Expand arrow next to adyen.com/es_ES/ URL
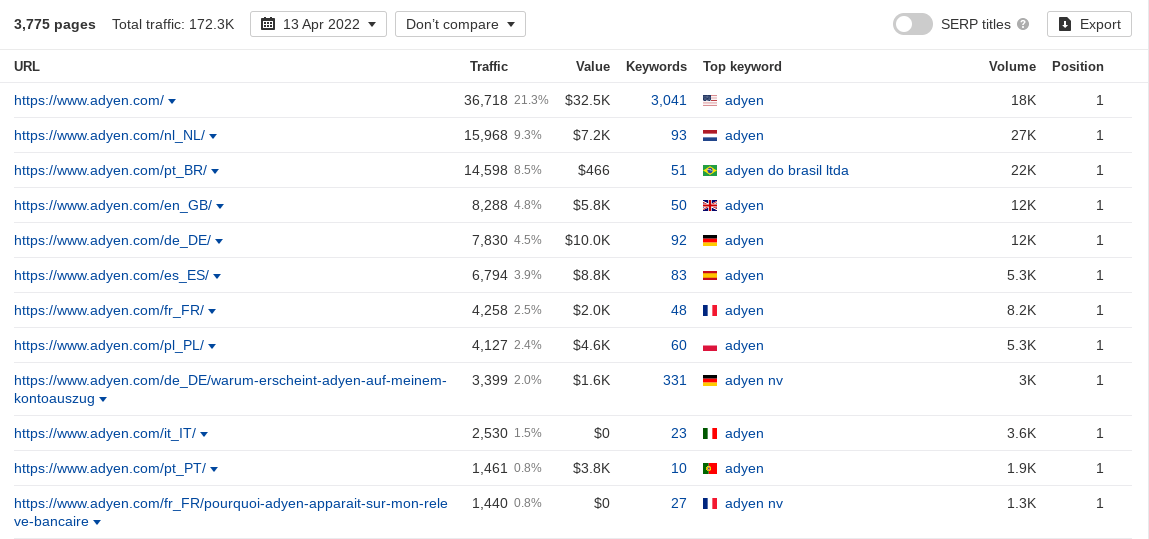This screenshot has height=539, width=1149. click(x=217, y=276)
